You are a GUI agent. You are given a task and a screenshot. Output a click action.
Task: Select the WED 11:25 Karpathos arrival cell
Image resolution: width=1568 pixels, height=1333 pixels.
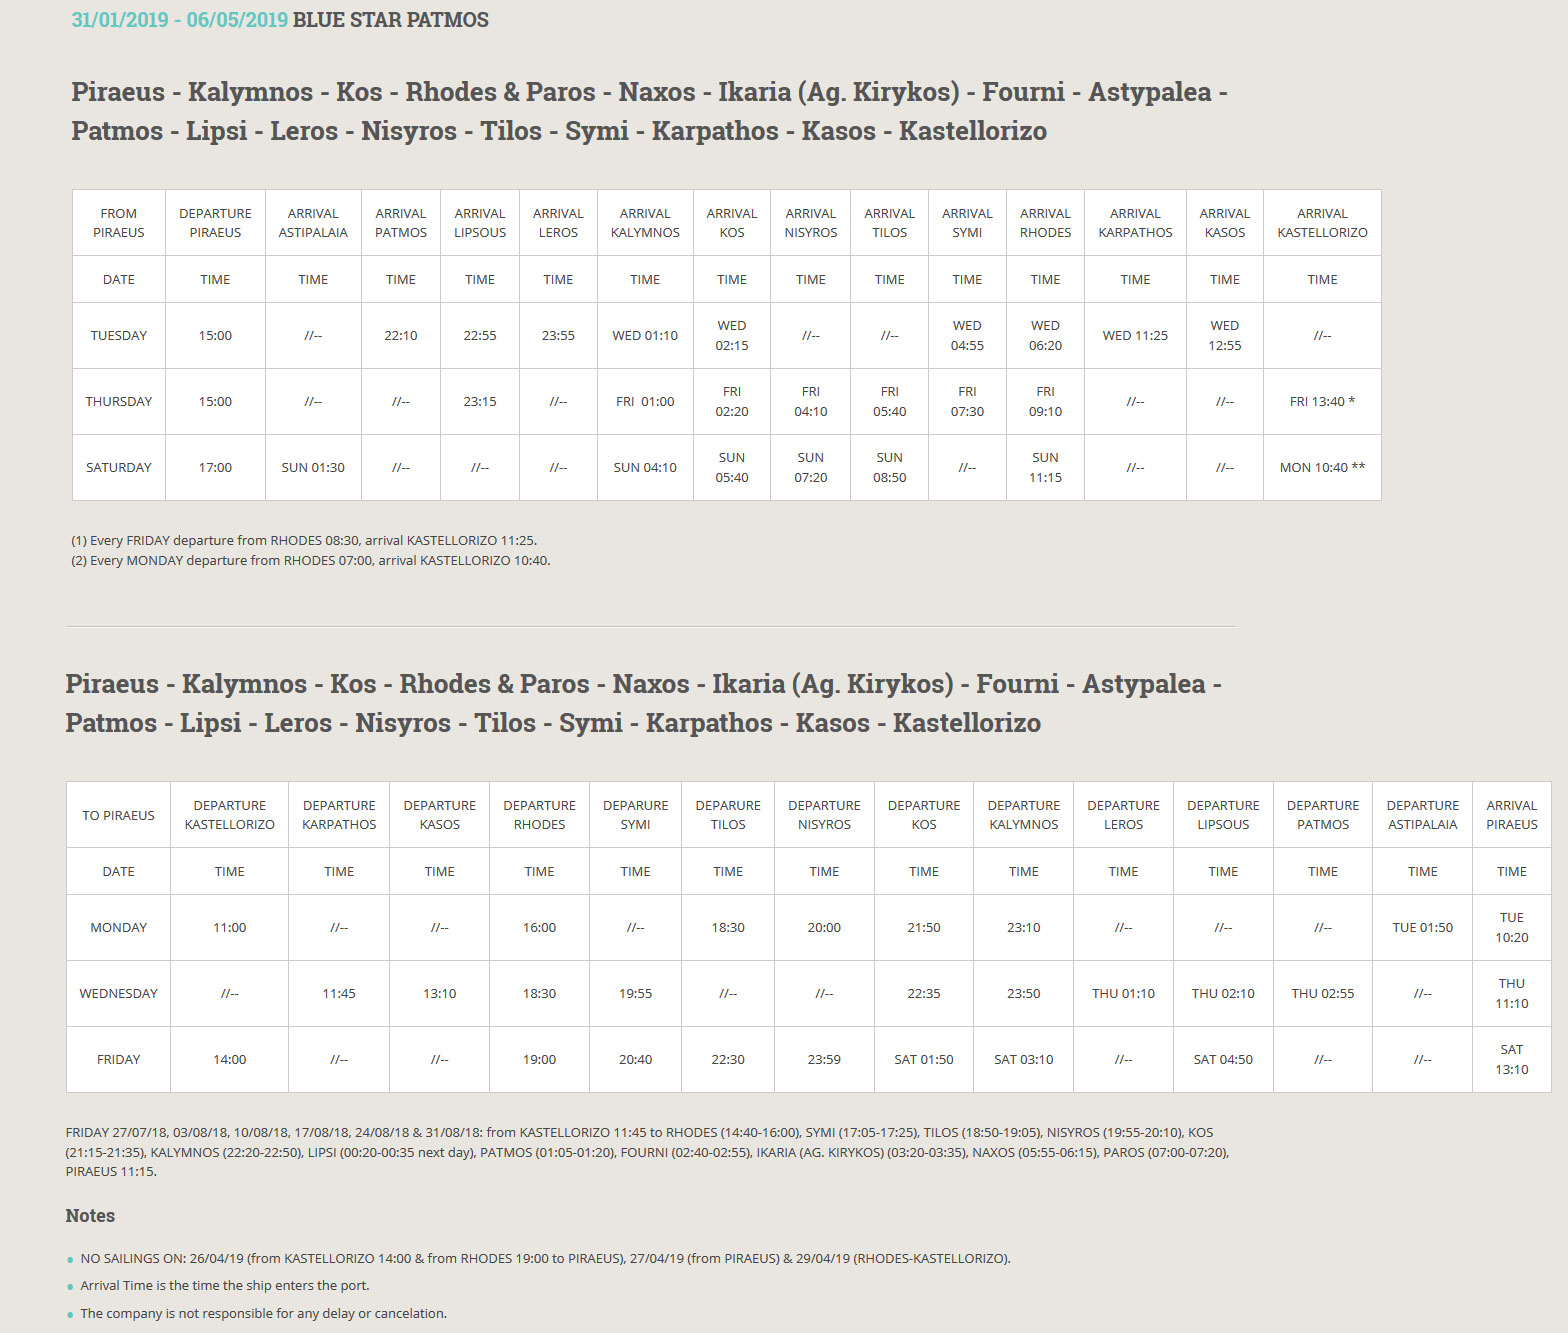pos(1135,336)
